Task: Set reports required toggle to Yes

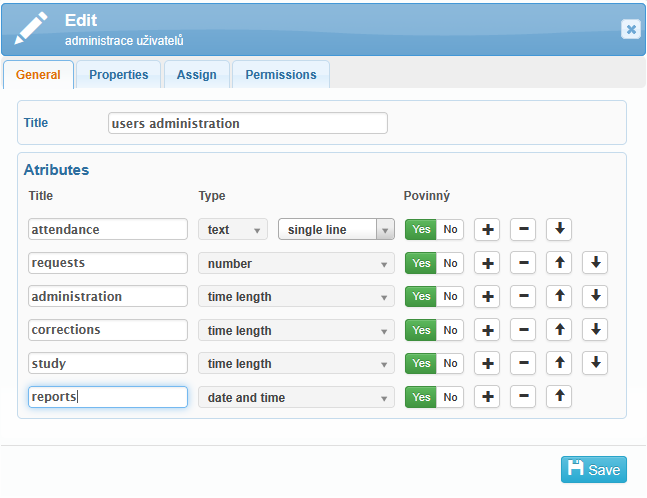Action: pos(421,397)
